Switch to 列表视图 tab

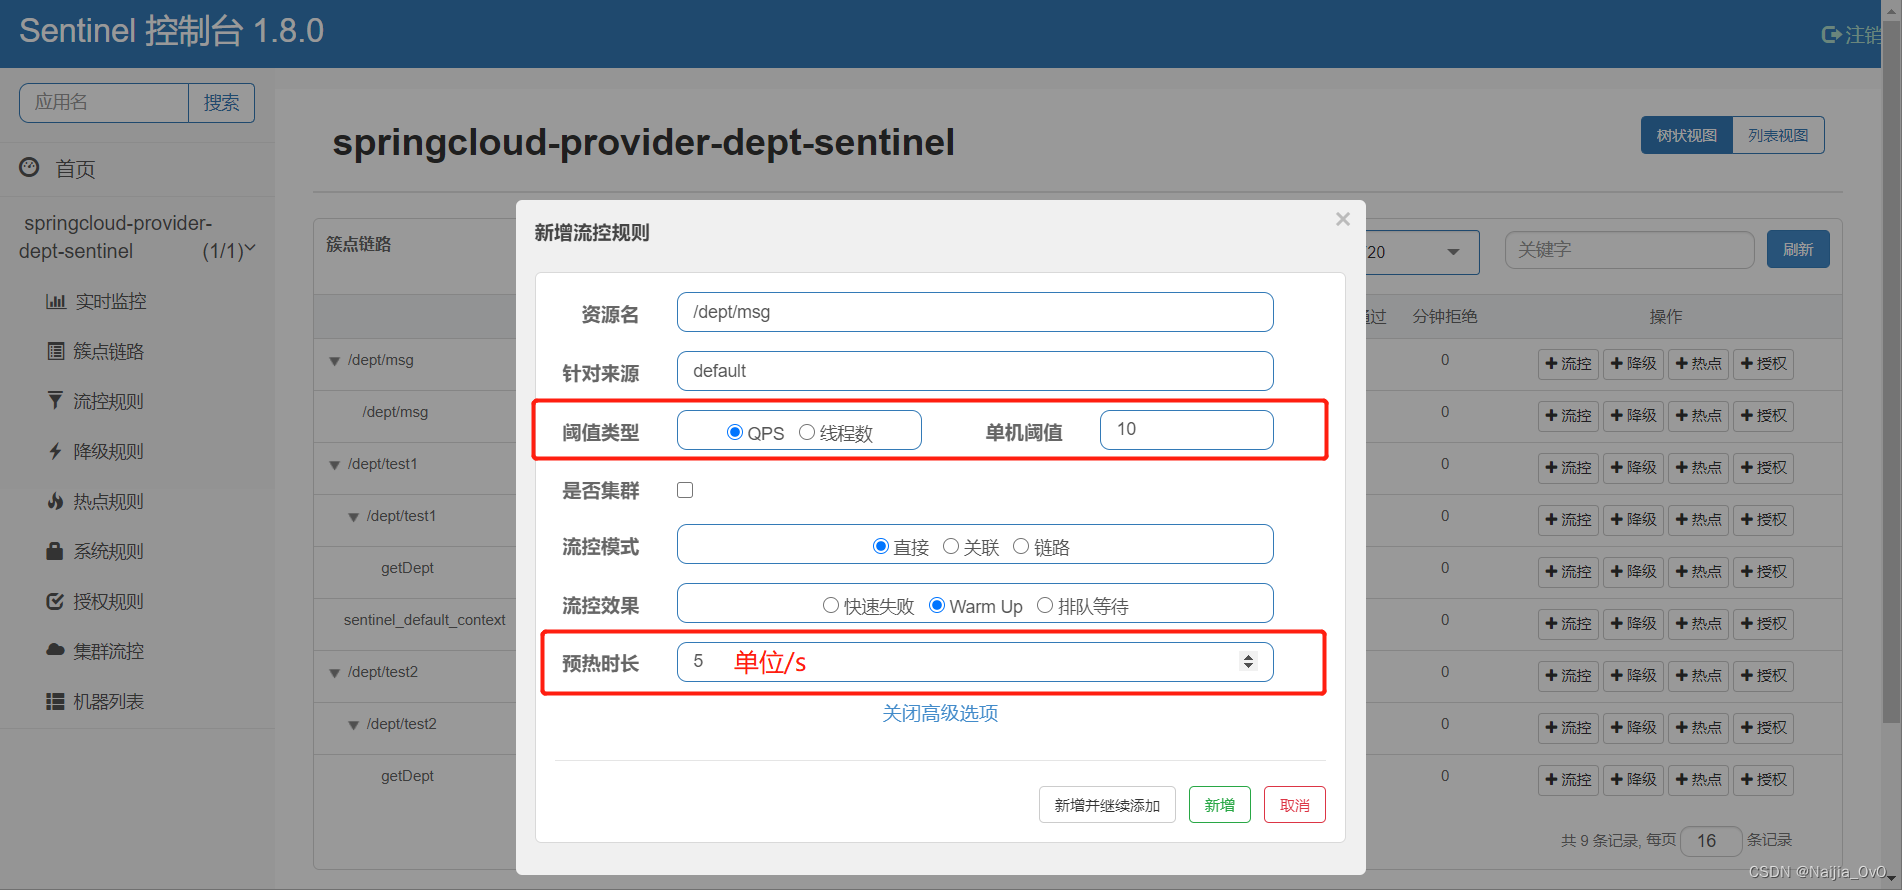[x=1778, y=135]
